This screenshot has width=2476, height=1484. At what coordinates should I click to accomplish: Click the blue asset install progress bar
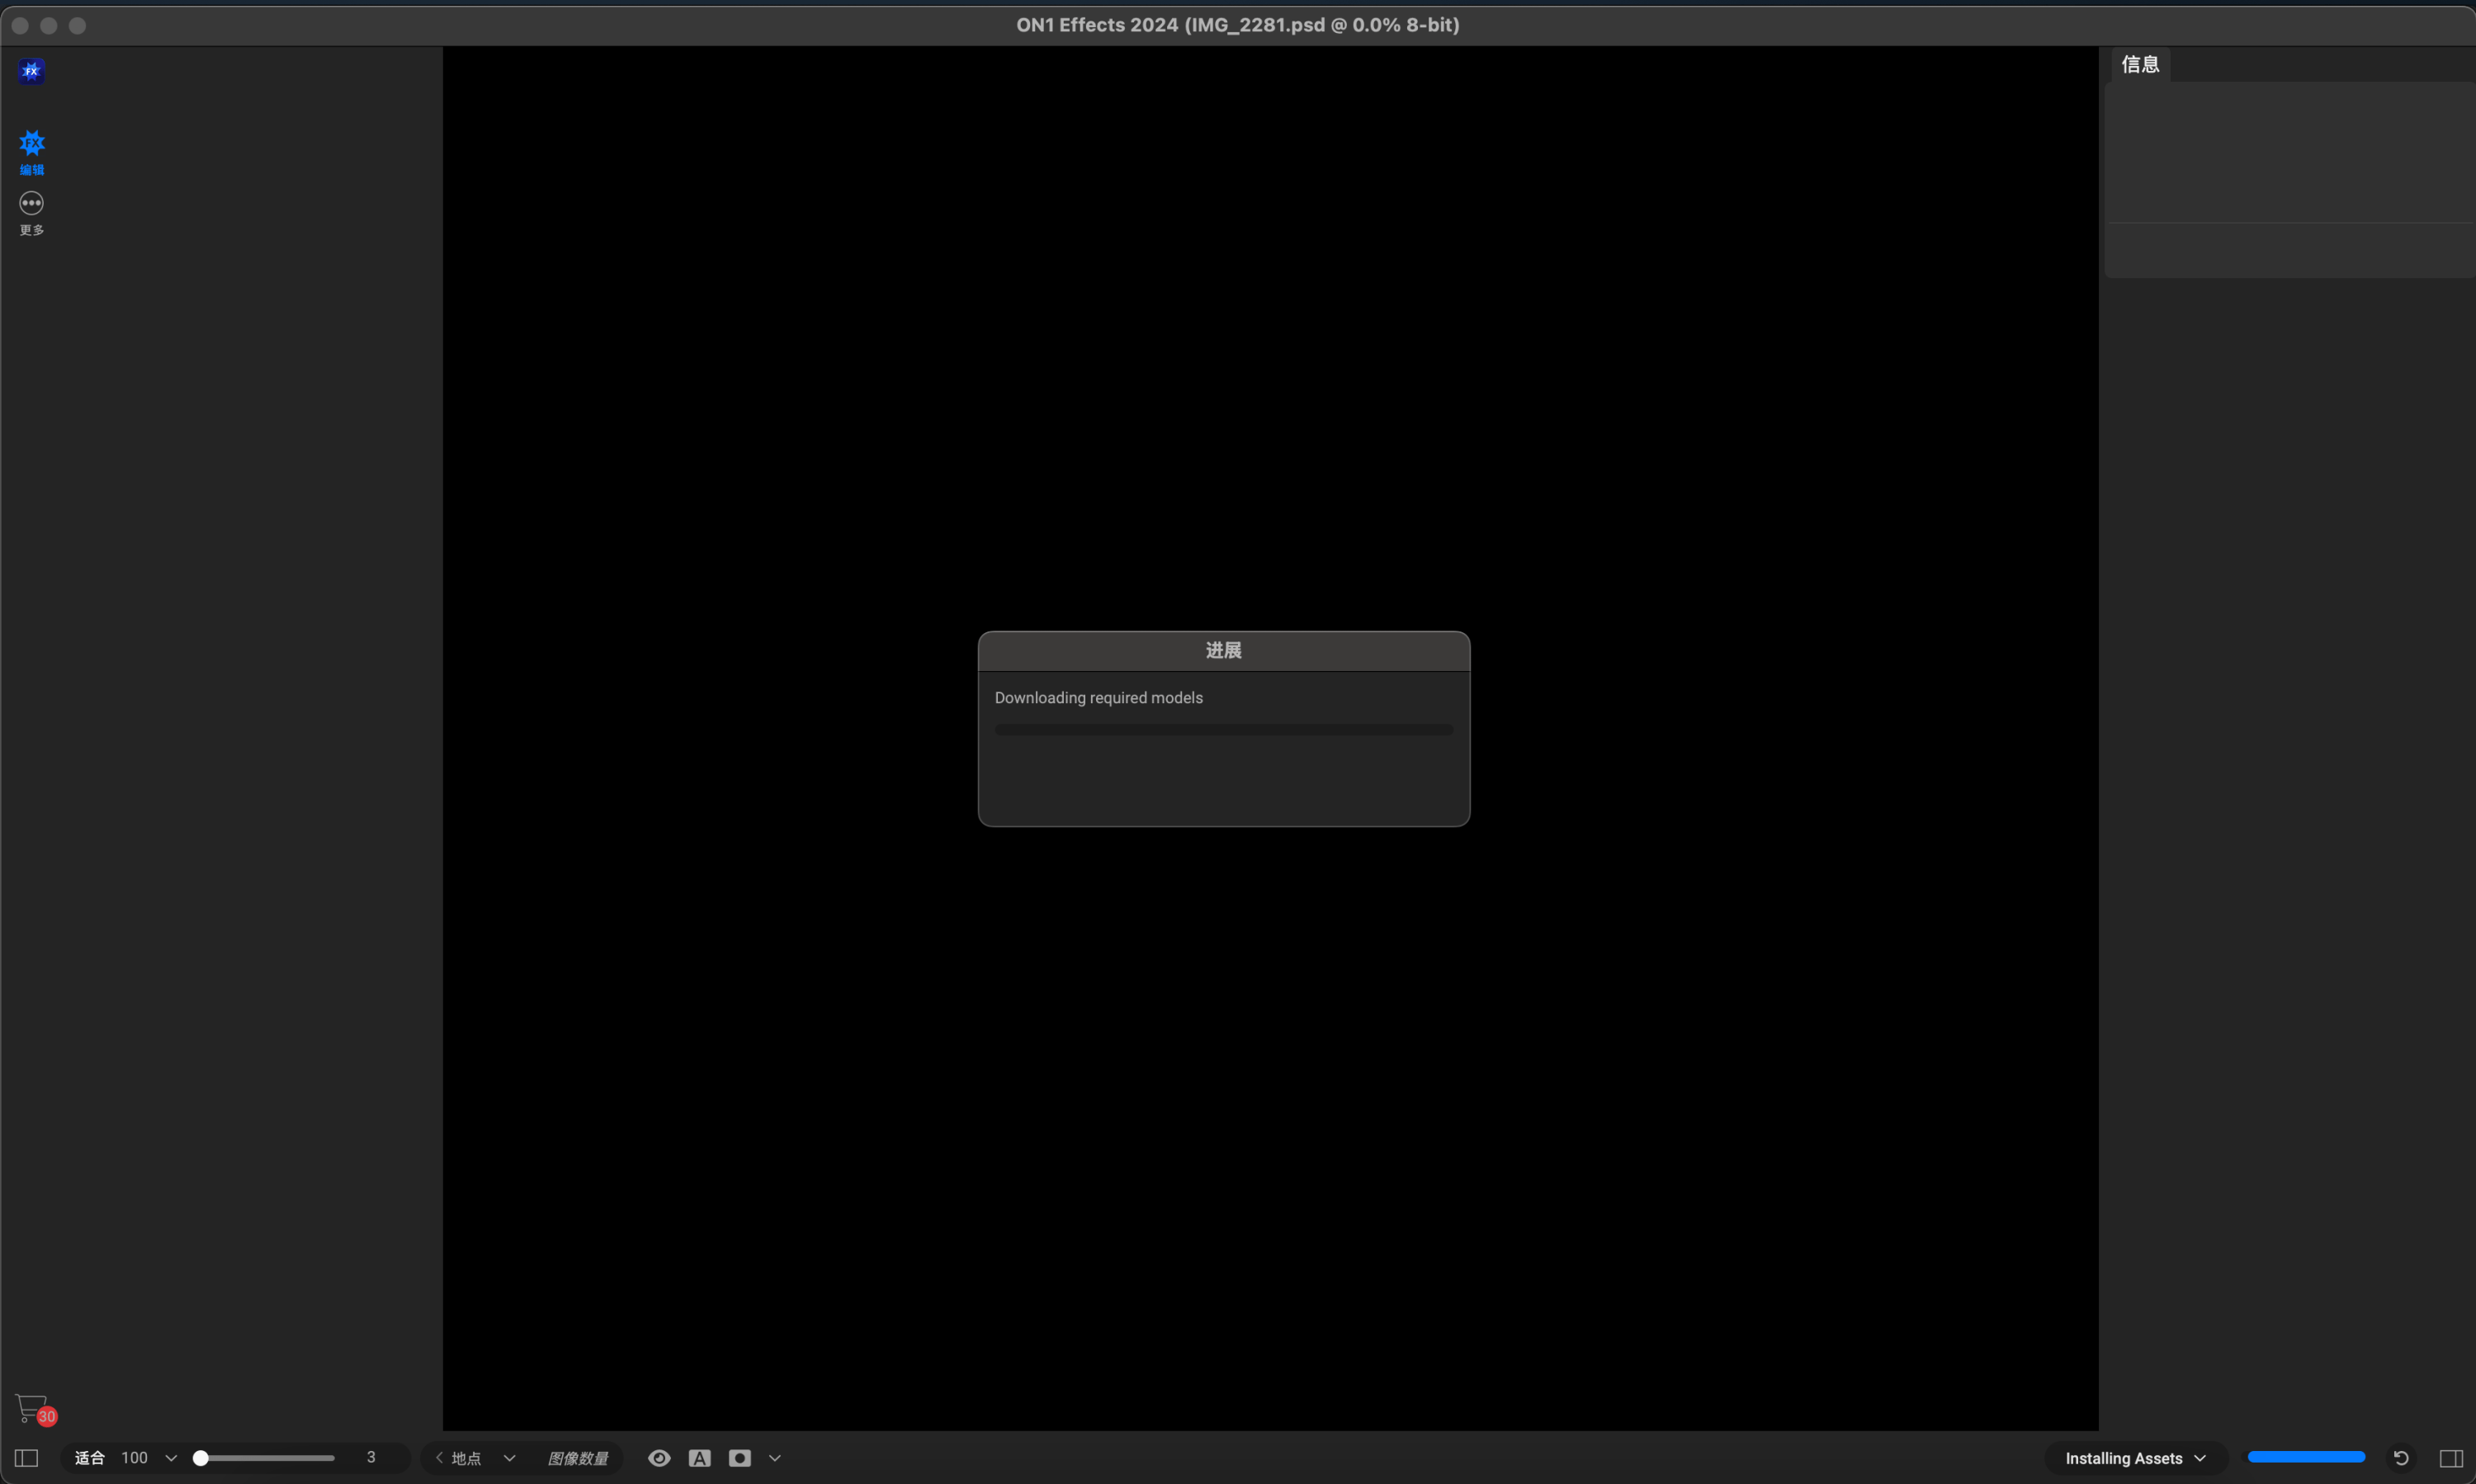[x=2305, y=1457]
